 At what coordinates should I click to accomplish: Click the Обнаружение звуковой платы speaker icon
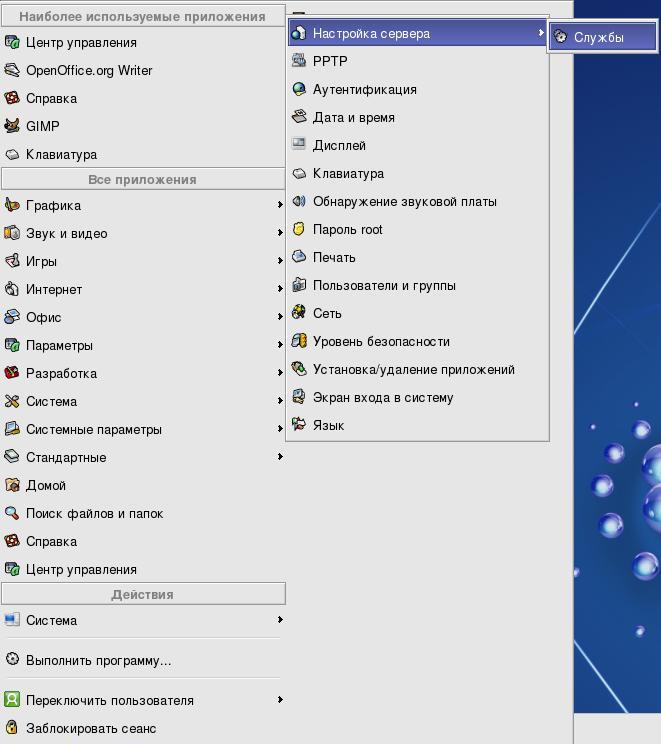[x=299, y=201]
